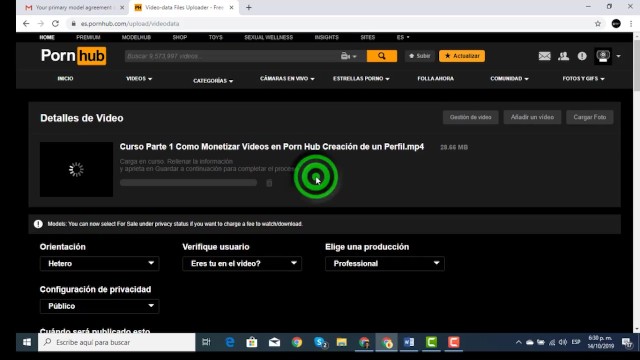640x360 pixels.
Task: Open the SHOP top link
Action: 180,37
